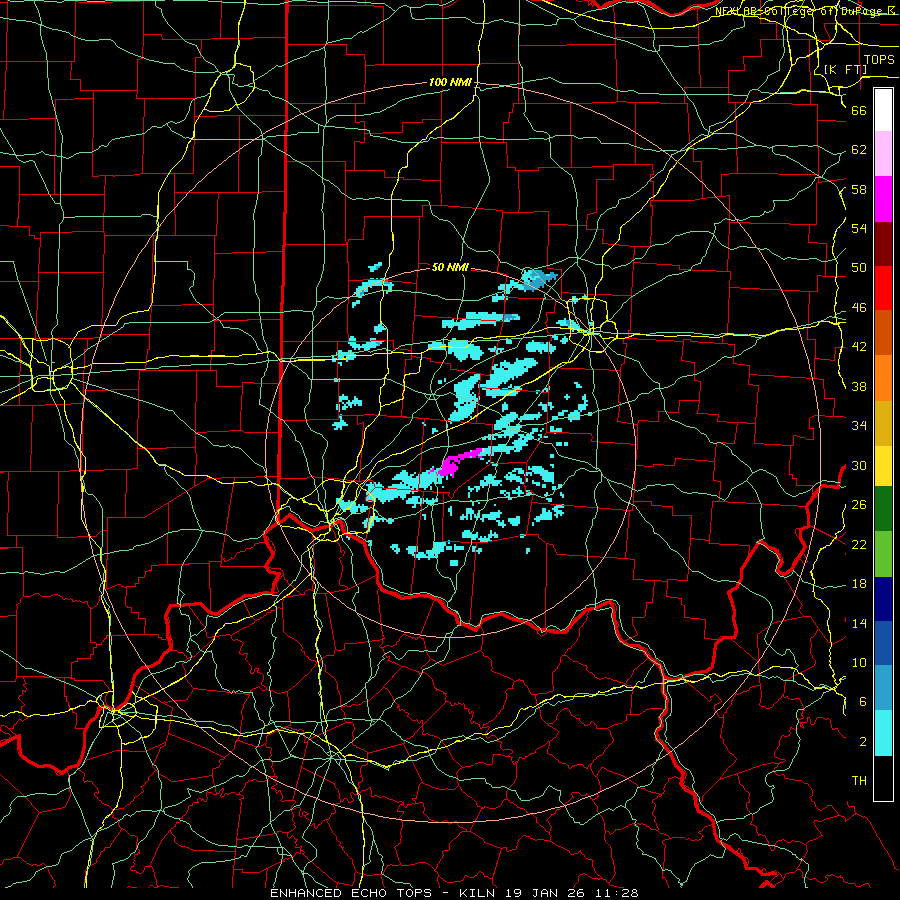
Task: Pick the yellow legend swatch
Action: point(883,465)
